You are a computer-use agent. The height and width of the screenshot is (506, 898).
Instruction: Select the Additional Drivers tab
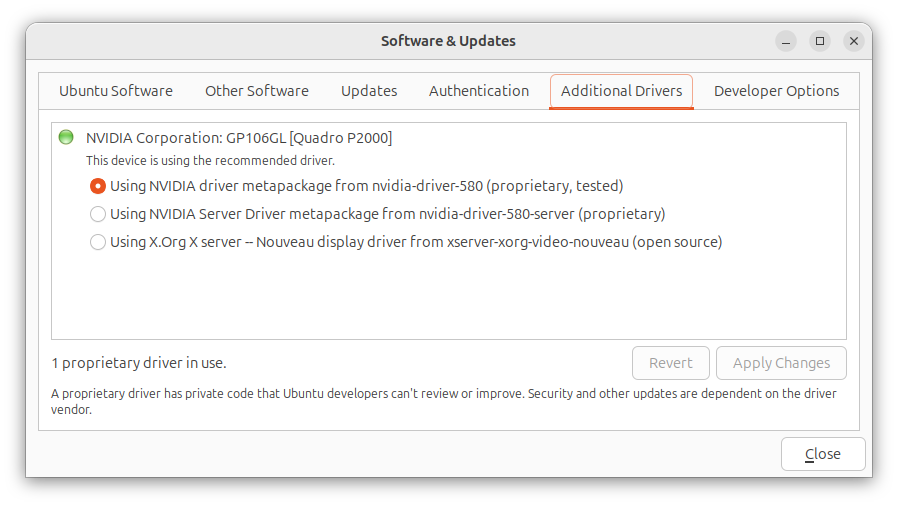pyautogui.click(x=621, y=91)
